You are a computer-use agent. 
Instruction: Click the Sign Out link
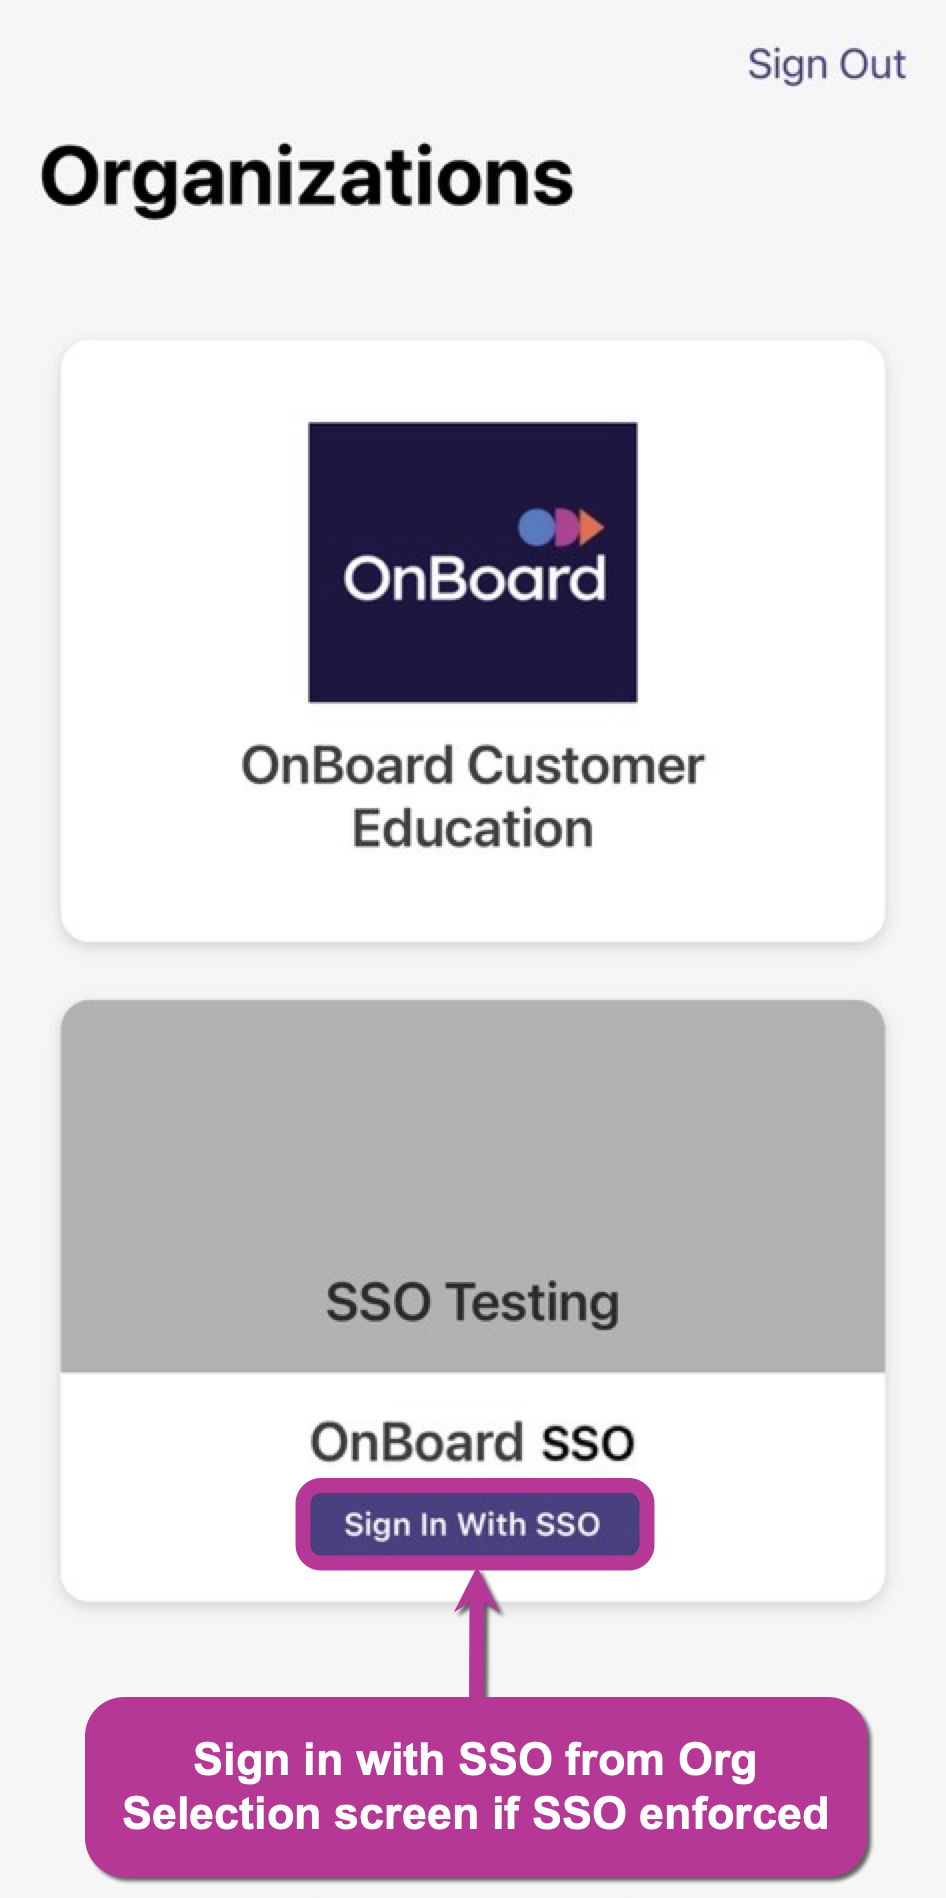point(826,65)
